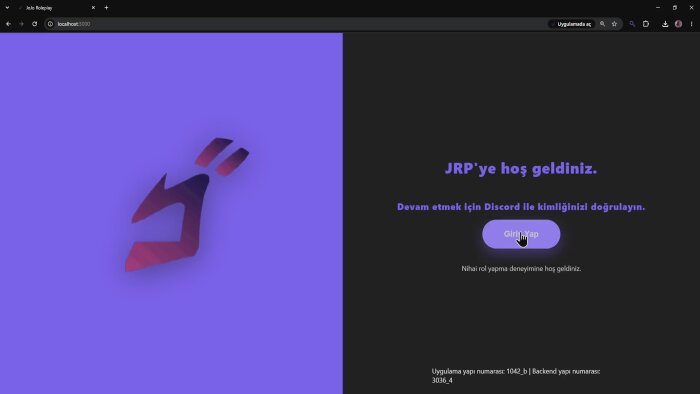Open the downloads icon in toolbar
700x394 pixels.
tap(665, 24)
